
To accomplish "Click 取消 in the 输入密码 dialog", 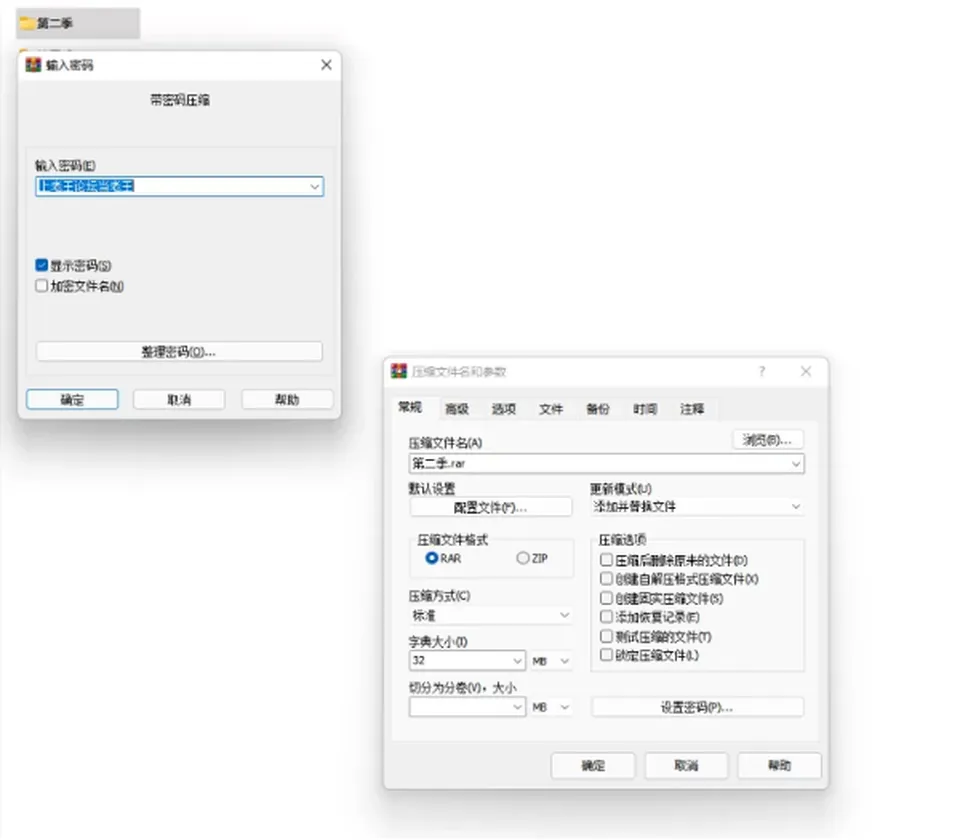I will click(x=179, y=399).
